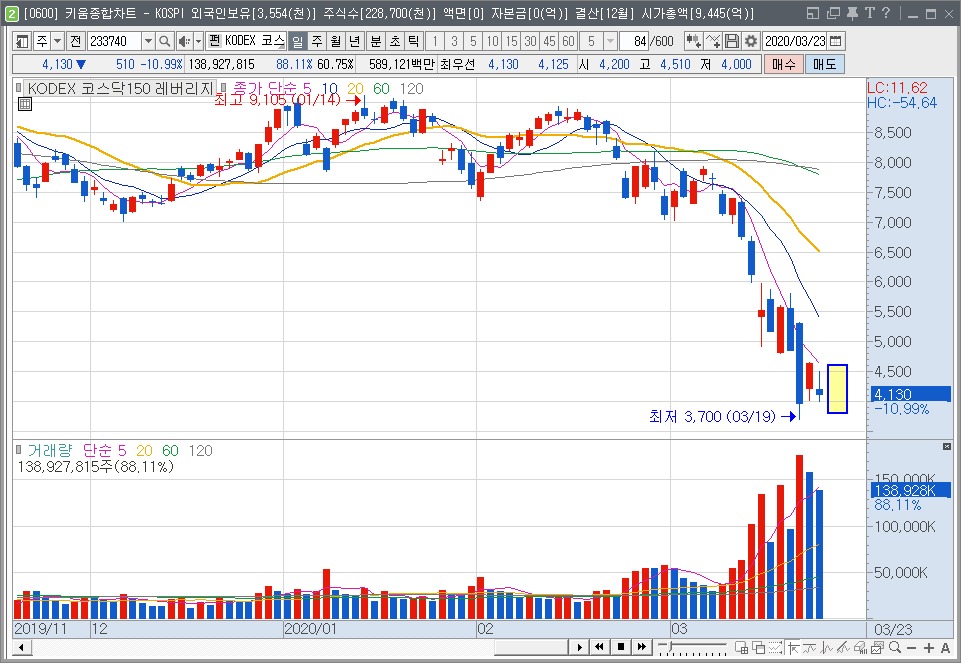Open the speaker options dropdown arrow
Screen dimensions: 961x663
[198, 41]
